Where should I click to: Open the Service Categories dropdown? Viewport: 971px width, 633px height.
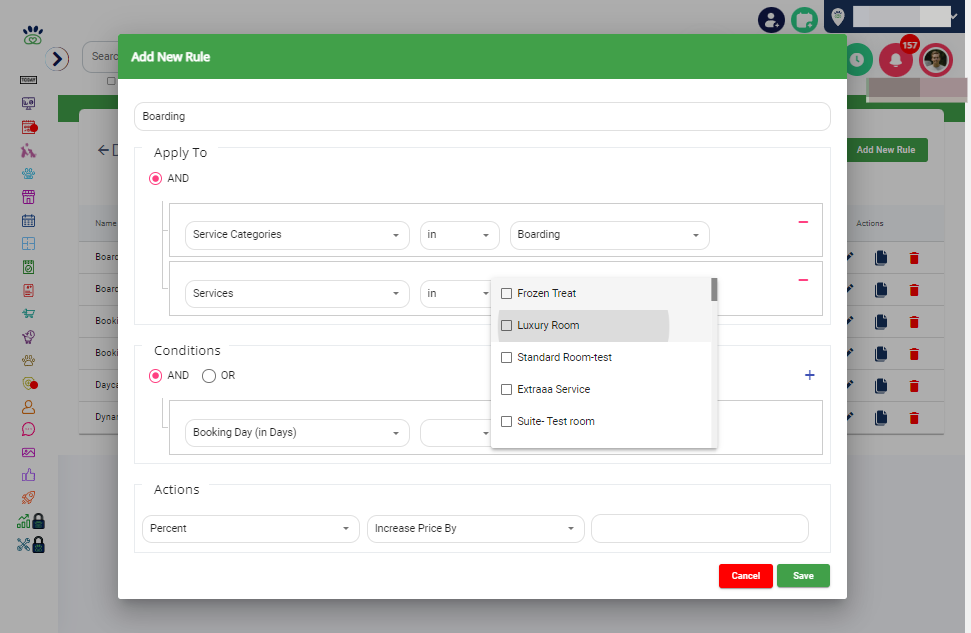tap(297, 235)
